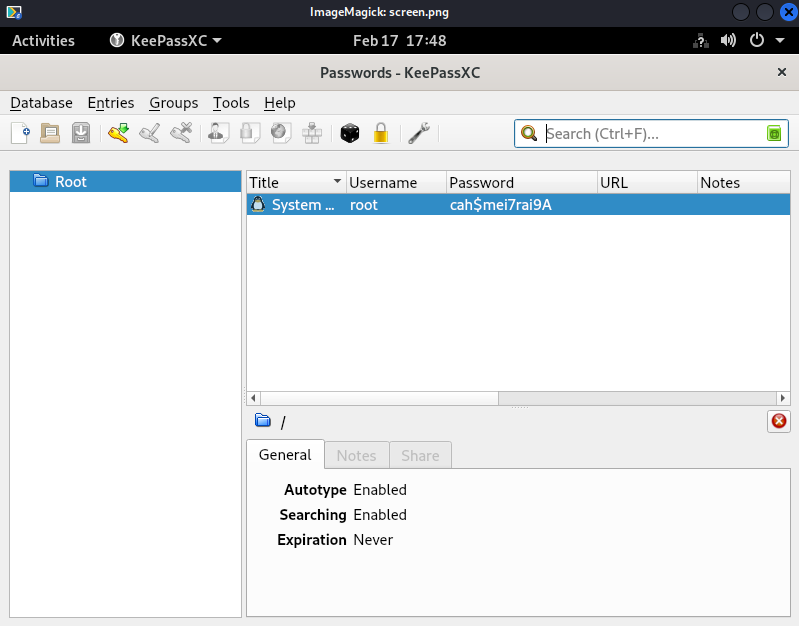Viewport: 799px width, 626px height.
Task: Create a new database via toolbar icon
Action: point(20,134)
